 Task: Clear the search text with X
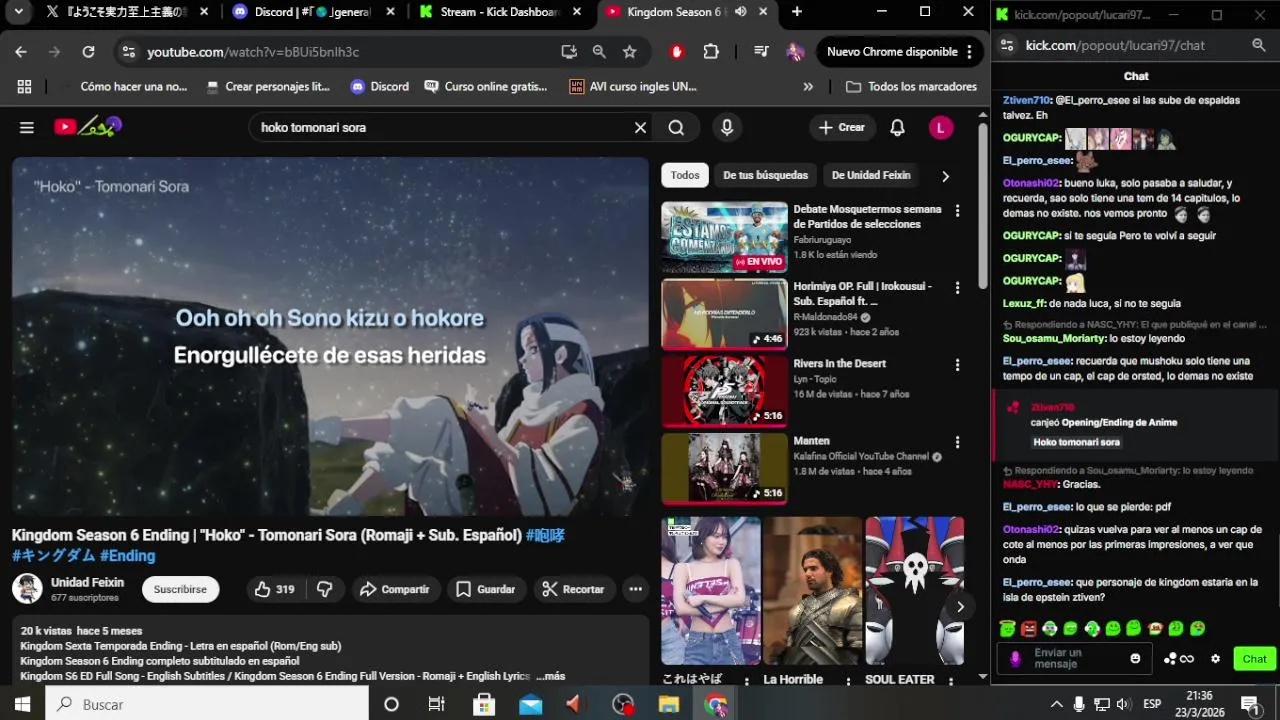click(640, 127)
